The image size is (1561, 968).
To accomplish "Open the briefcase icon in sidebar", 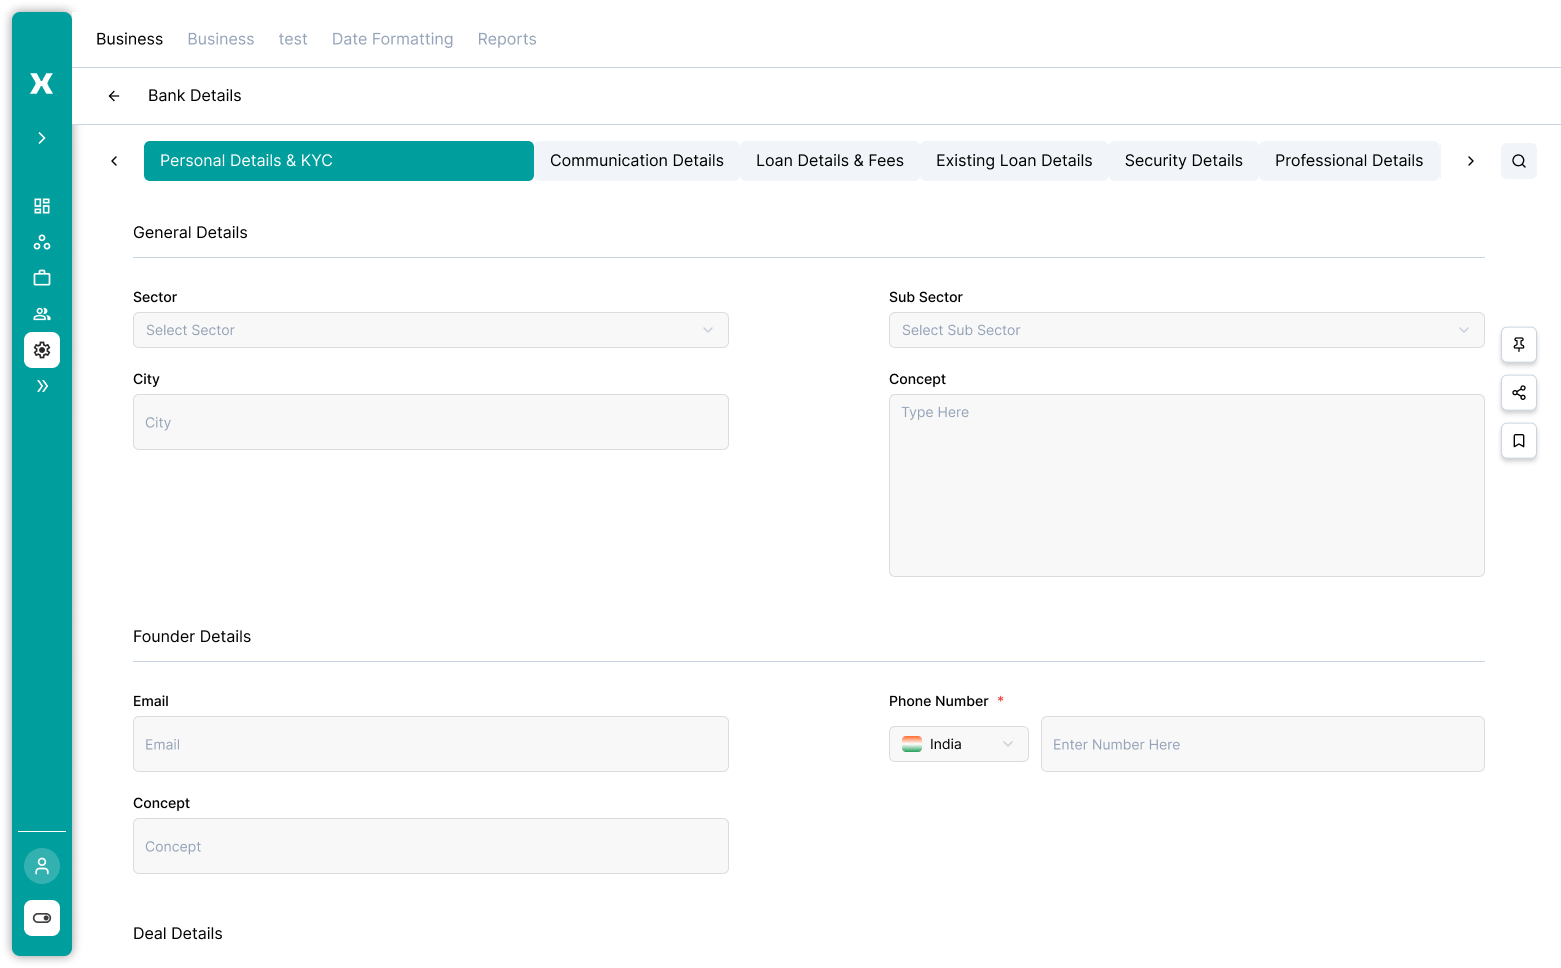I will pyautogui.click(x=41, y=277).
